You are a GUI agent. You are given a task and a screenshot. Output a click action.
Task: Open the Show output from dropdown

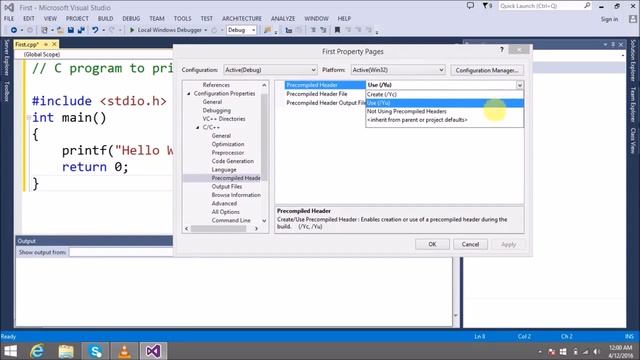coord(122,252)
